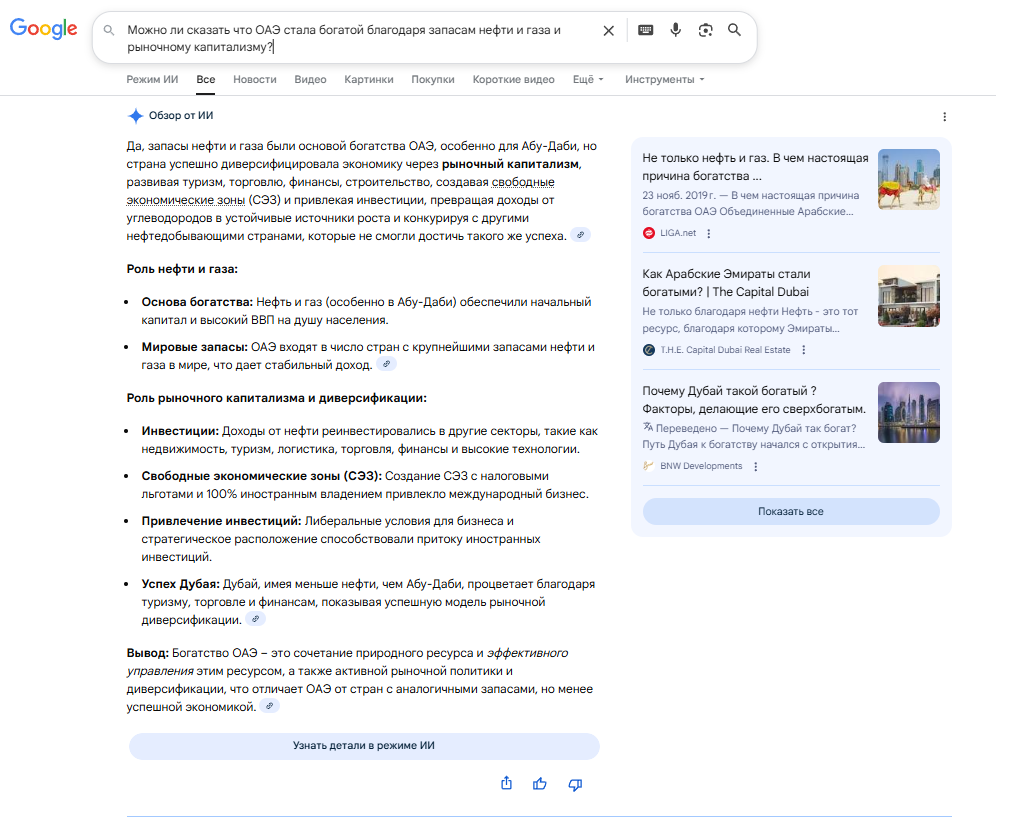Share the AI overview
Image resolution: width=1023 pixels, height=820 pixels.
click(x=506, y=783)
